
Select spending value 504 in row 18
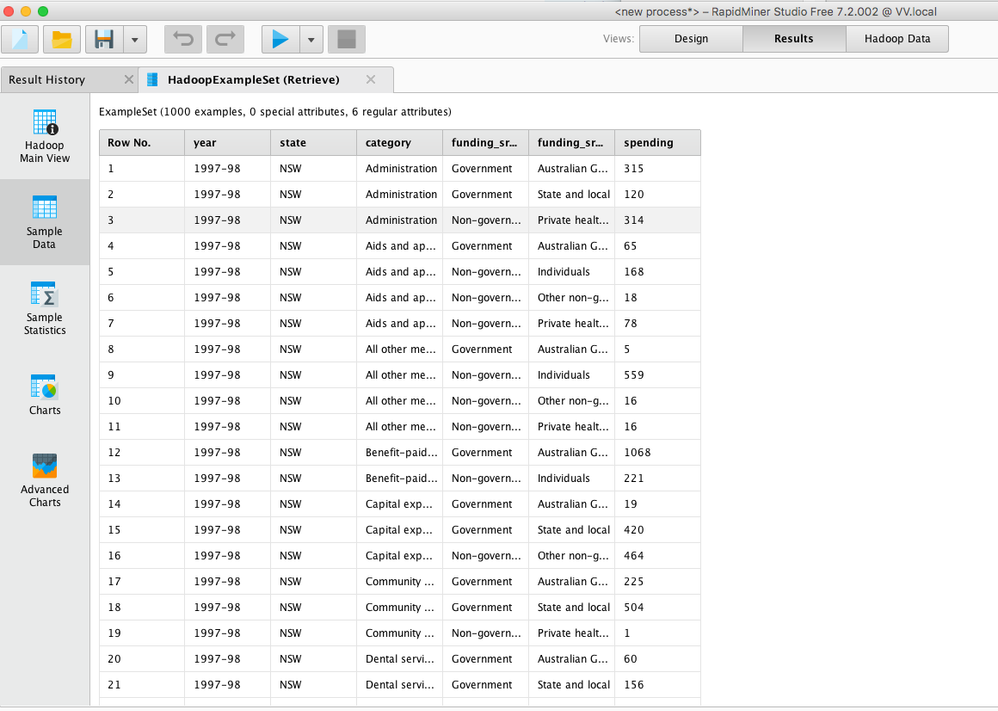pos(657,607)
